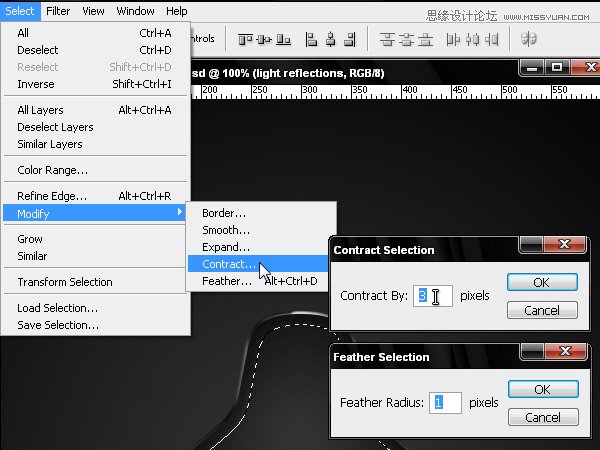600x450 pixels.
Task: Cancel the Contract Selection dialog
Action: pos(542,310)
